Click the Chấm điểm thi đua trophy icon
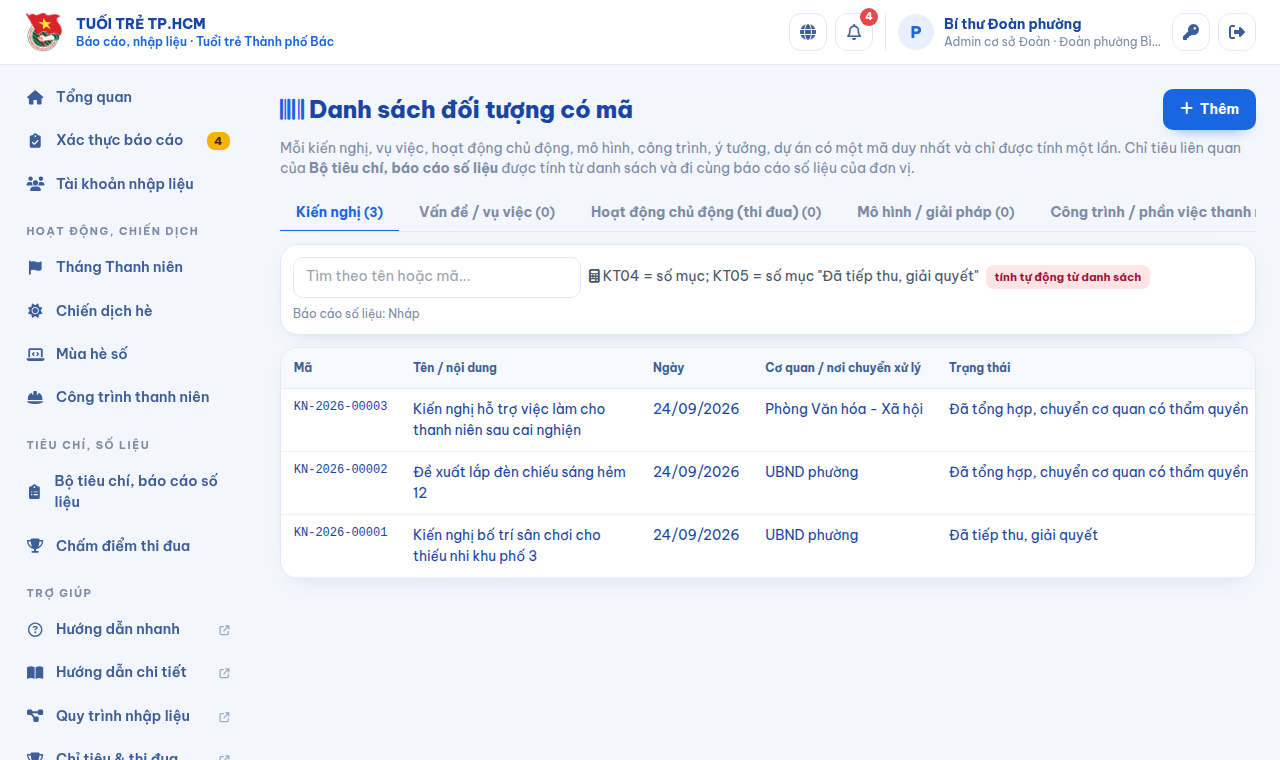Screen dimensions: 1280x760 point(35,546)
